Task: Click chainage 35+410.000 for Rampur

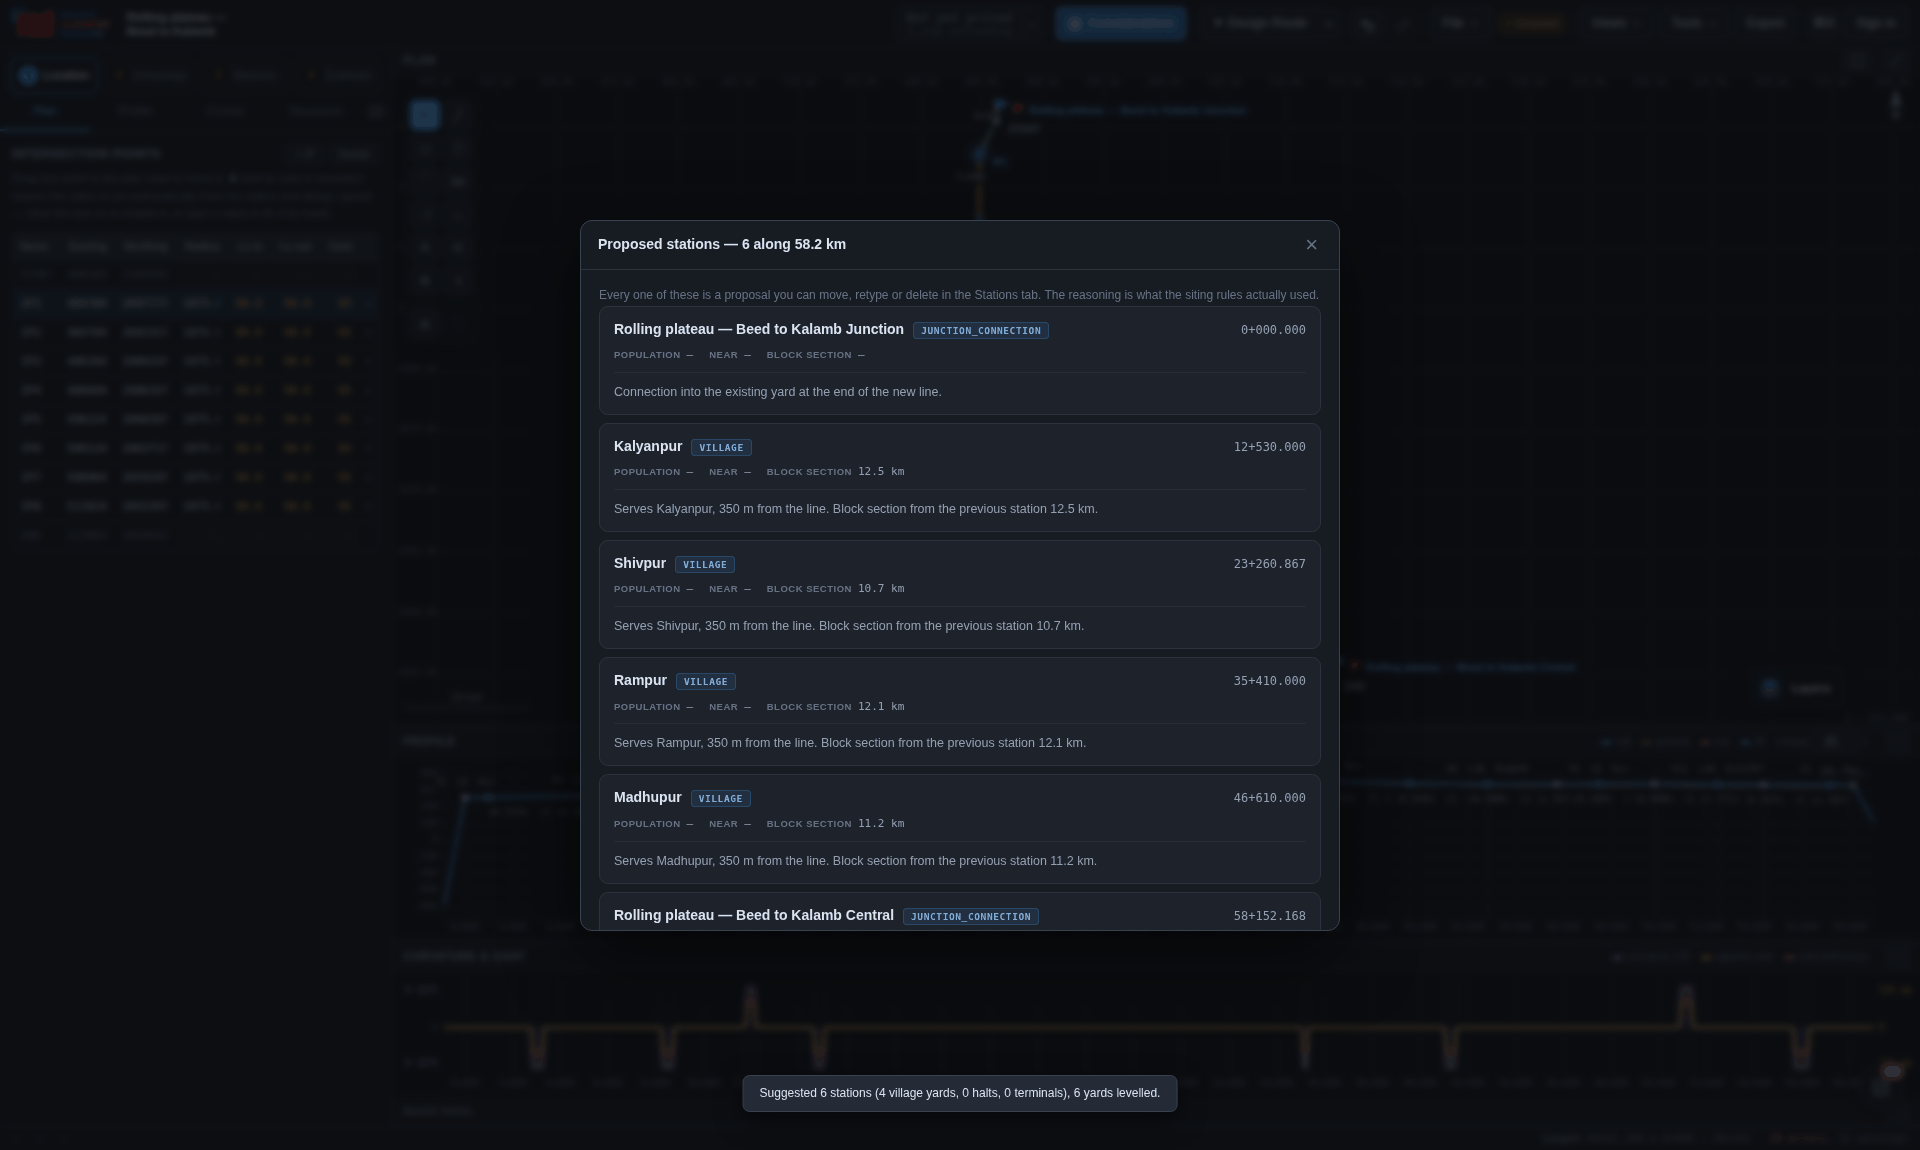Action: pos(1269,681)
